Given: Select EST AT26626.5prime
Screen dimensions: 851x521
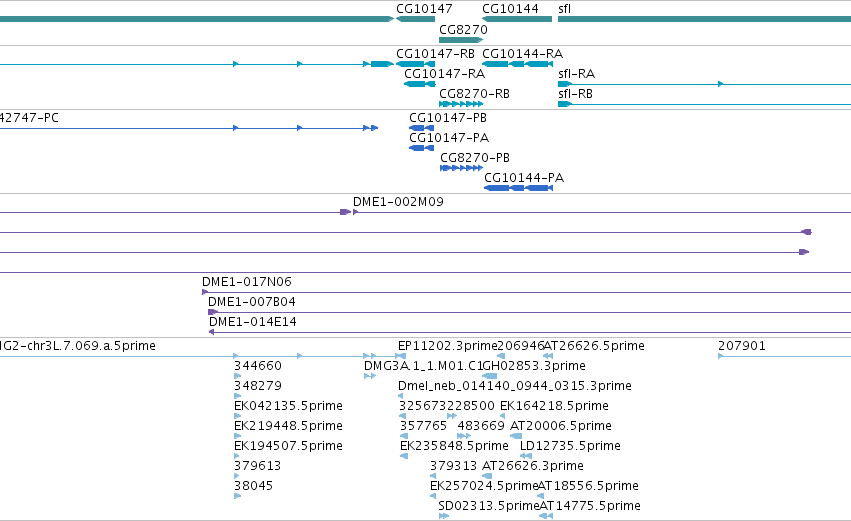Looking at the screenshot, I should coord(594,346).
